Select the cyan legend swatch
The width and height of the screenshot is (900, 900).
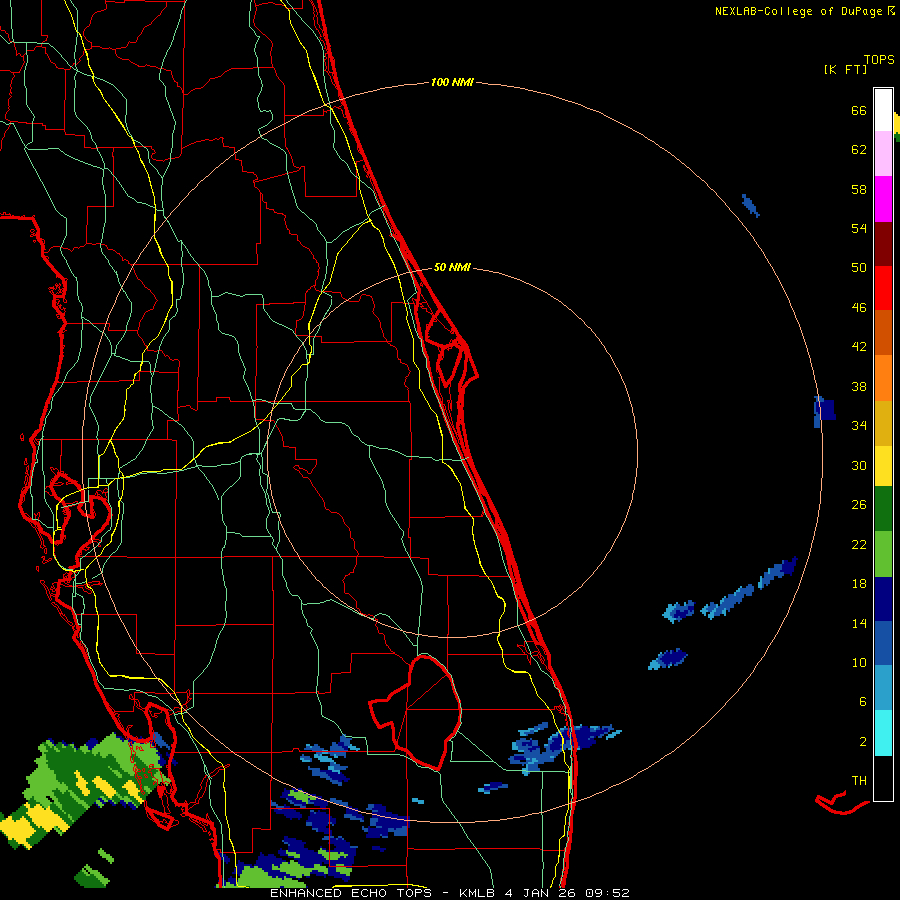[x=883, y=733]
